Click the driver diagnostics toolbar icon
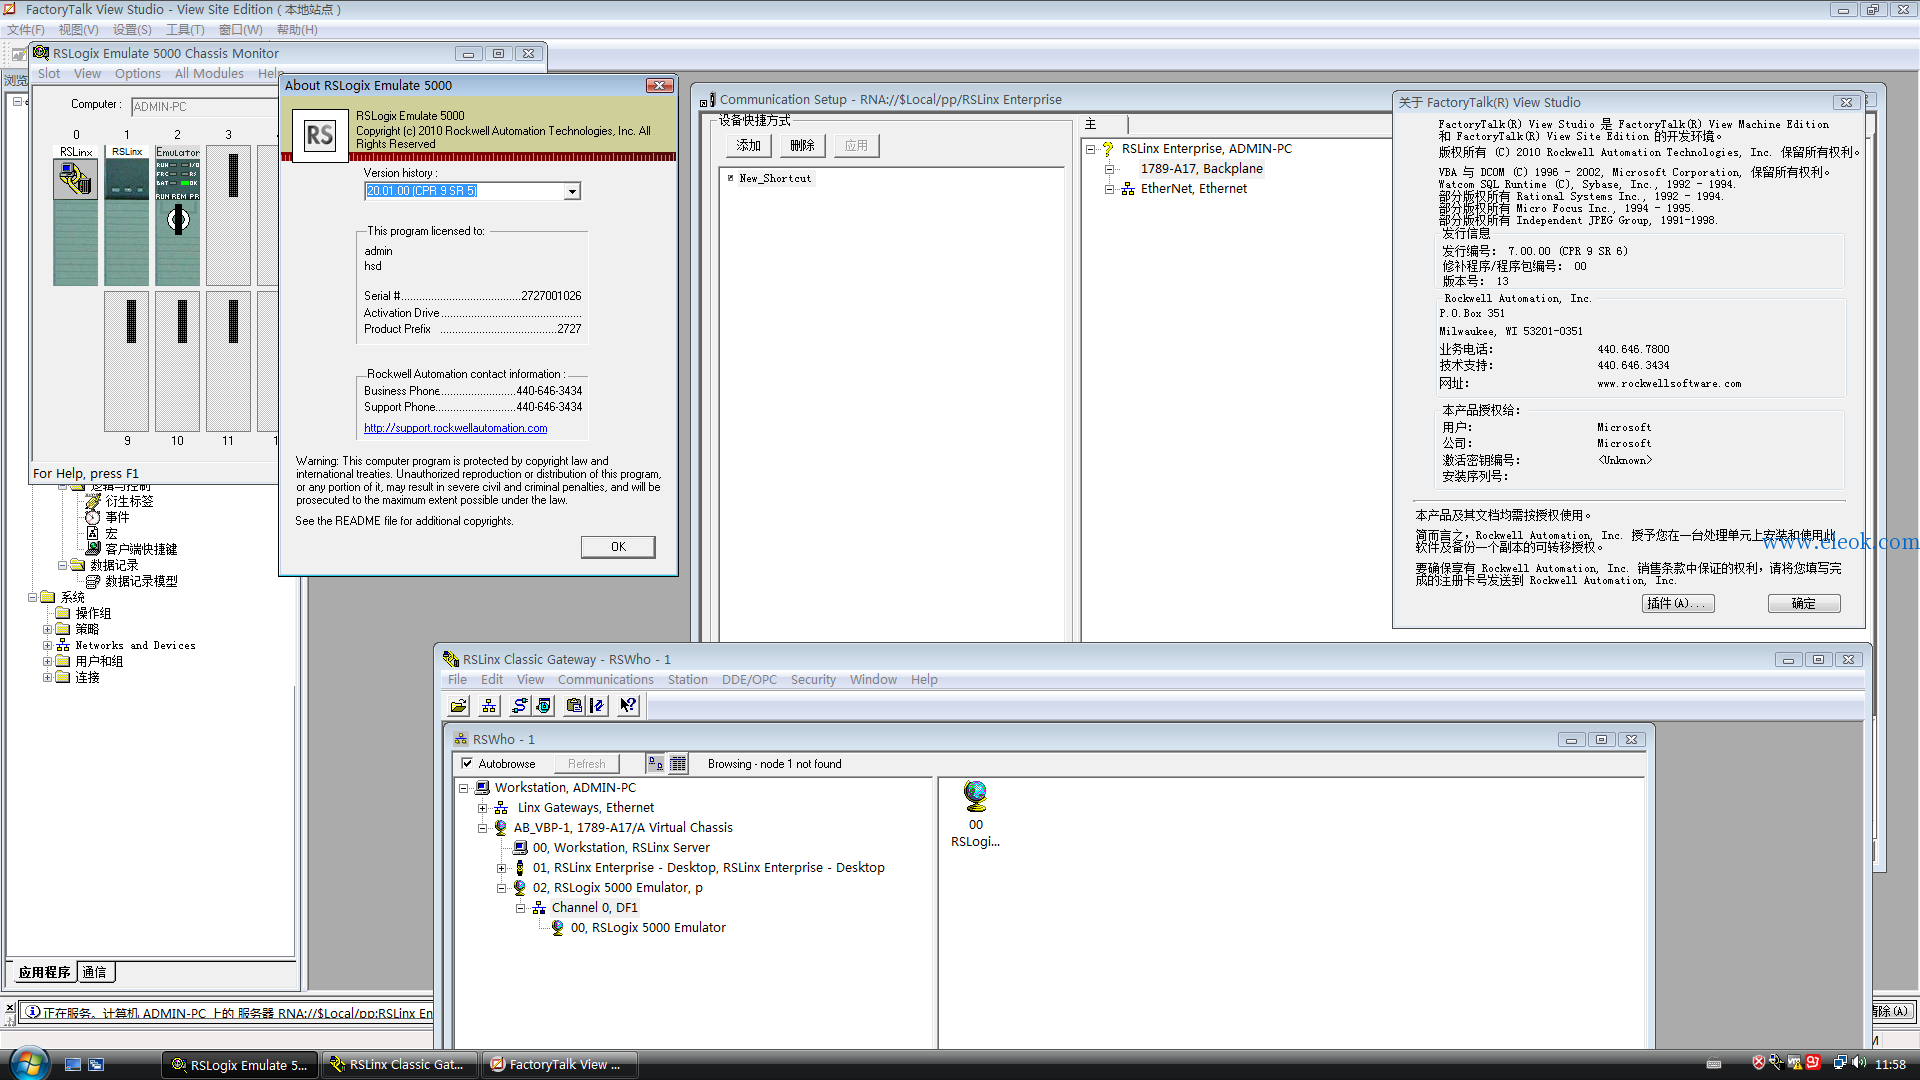This screenshot has width=1920, height=1080. pyautogui.click(x=543, y=706)
